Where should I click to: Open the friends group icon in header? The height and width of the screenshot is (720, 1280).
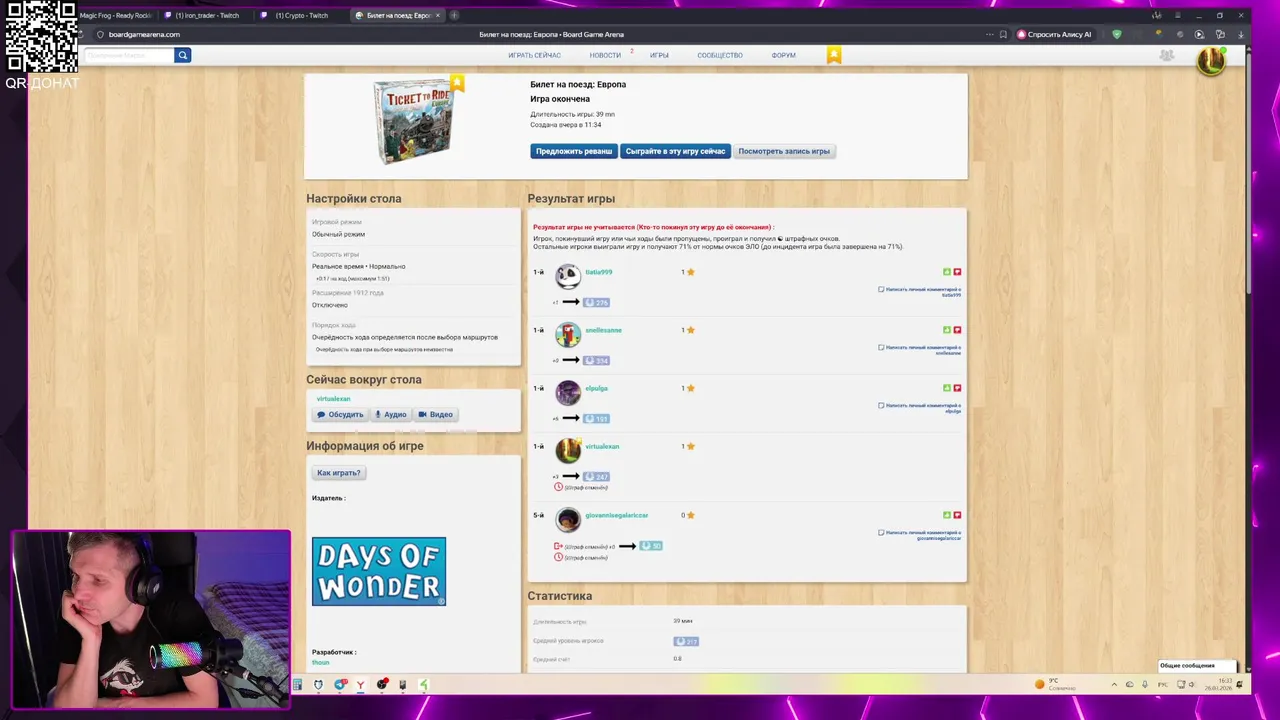1166,55
